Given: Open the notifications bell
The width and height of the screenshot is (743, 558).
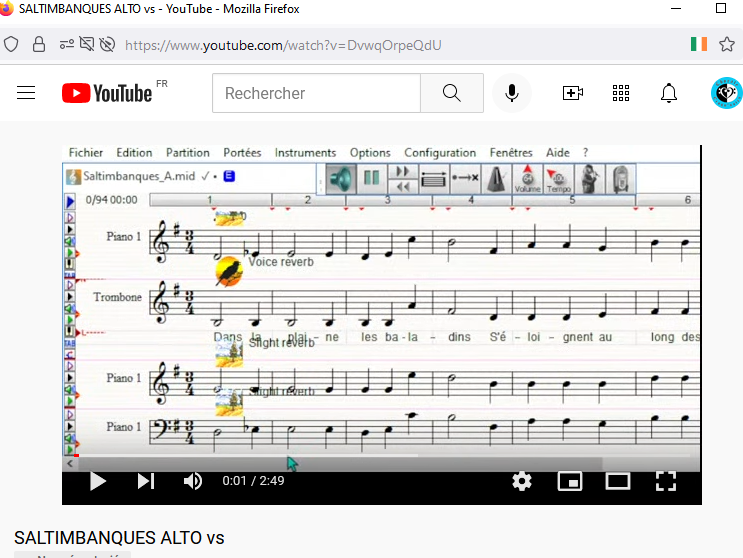Looking at the screenshot, I should click(669, 93).
